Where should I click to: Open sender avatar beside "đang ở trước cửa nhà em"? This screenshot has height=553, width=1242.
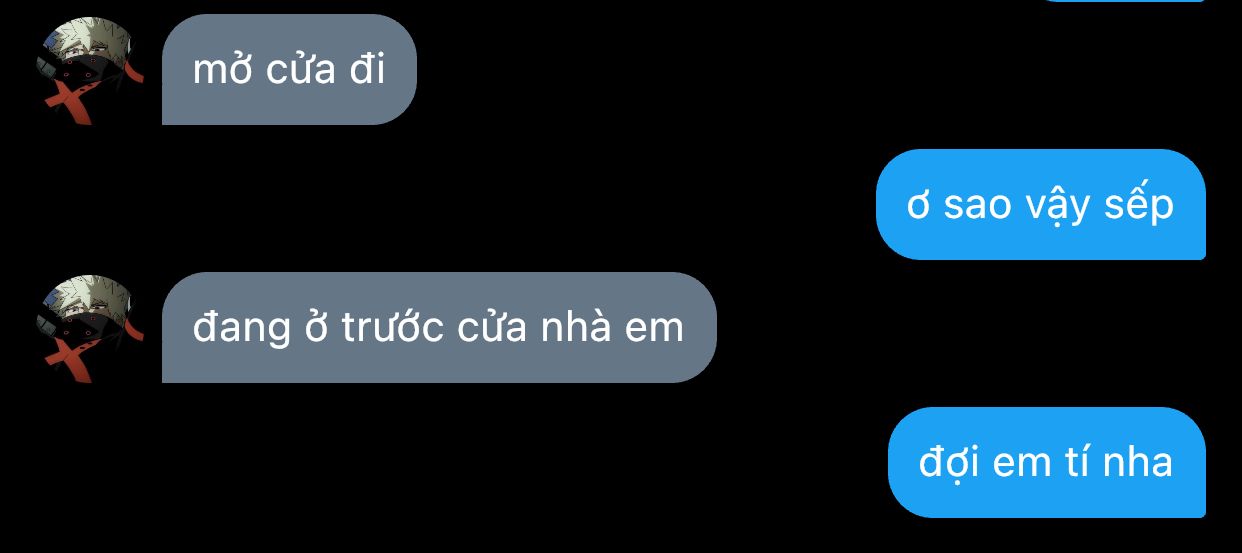click(x=91, y=328)
